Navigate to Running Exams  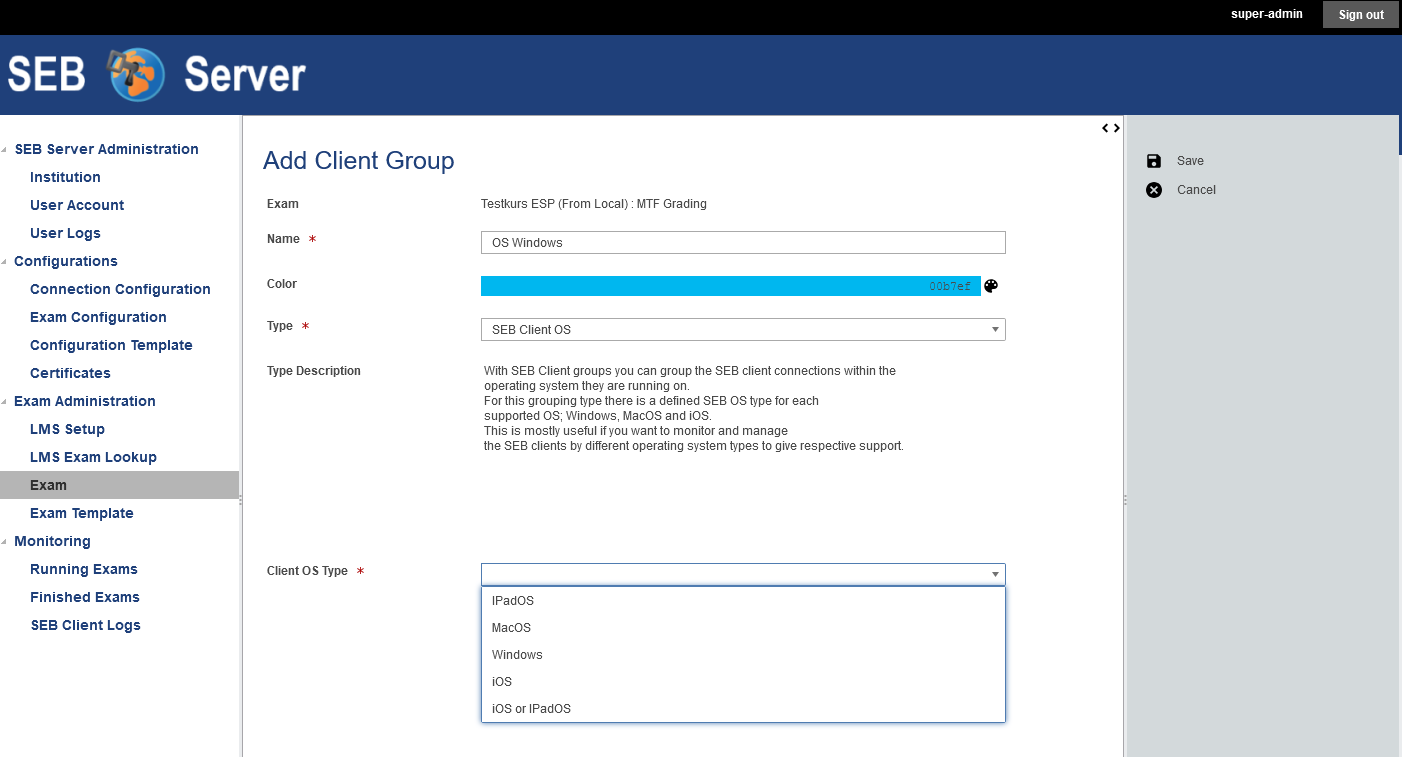click(83, 568)
